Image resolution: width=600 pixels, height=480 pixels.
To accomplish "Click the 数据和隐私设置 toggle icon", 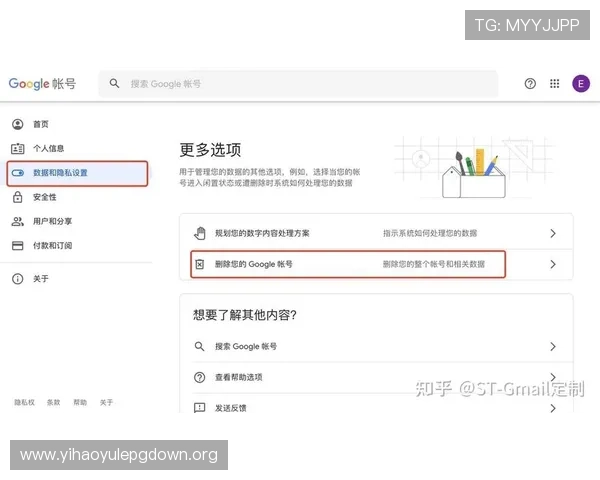I will (x=18, y=173).
